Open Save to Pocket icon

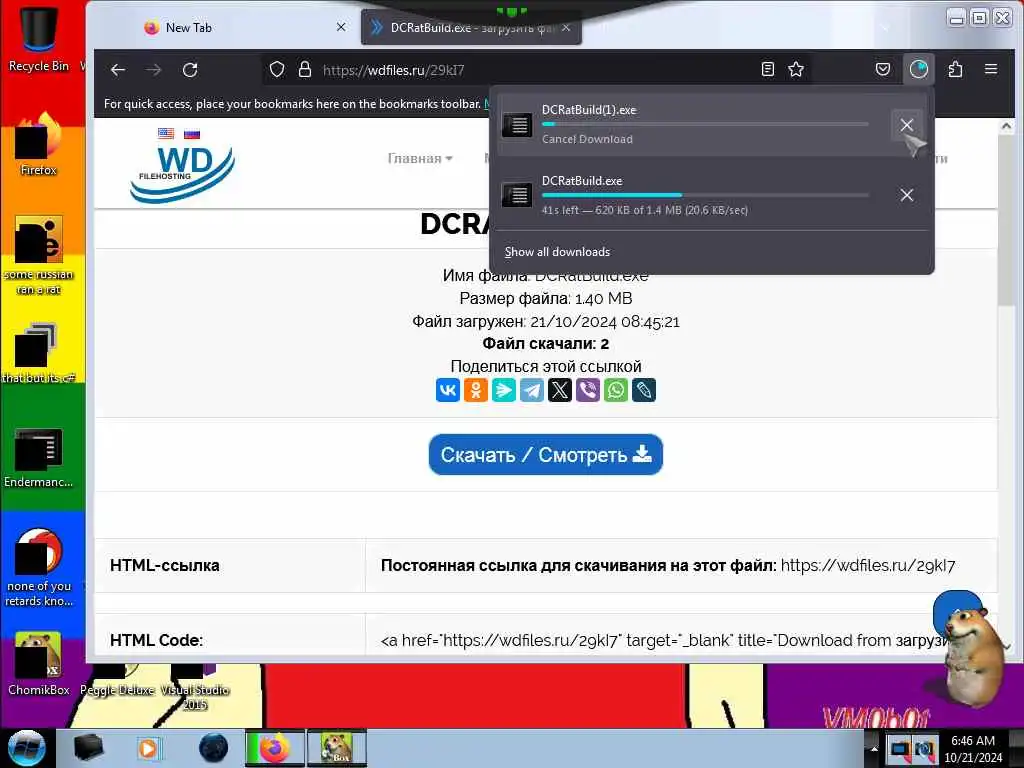pyautogui.click(x=883, y=69)
